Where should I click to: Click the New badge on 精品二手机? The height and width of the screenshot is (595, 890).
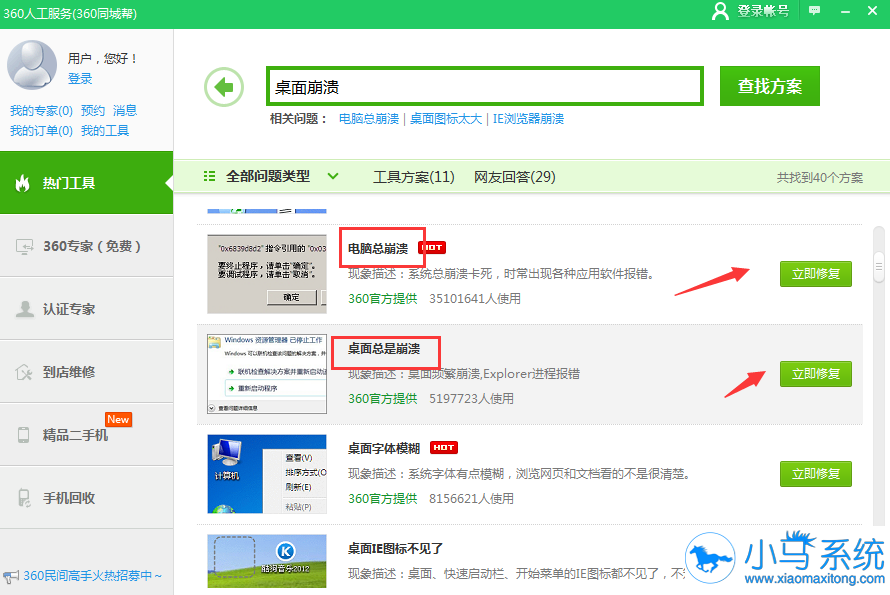coord(118,420)
